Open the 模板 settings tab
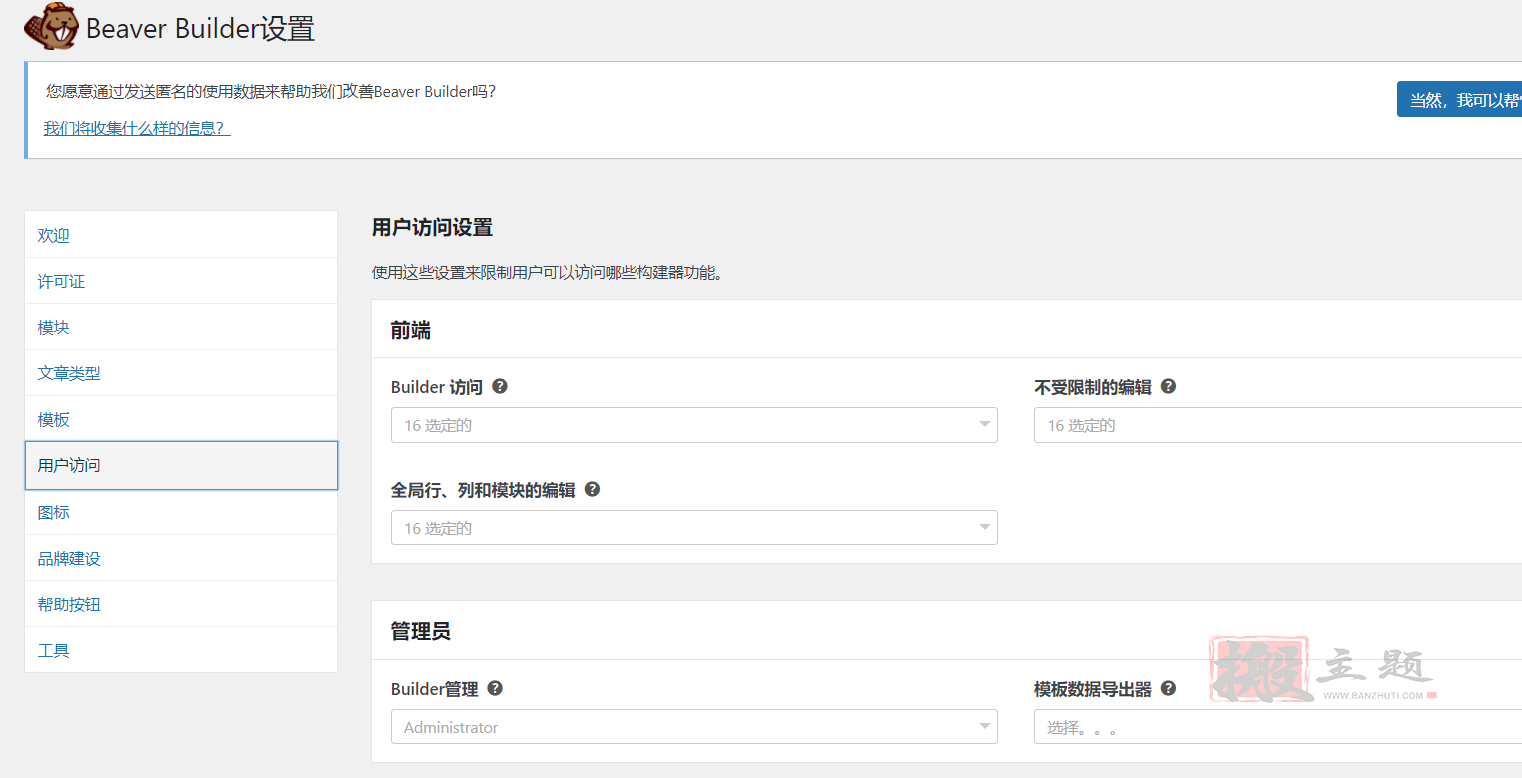1522x778 pixels. [181, 419]
